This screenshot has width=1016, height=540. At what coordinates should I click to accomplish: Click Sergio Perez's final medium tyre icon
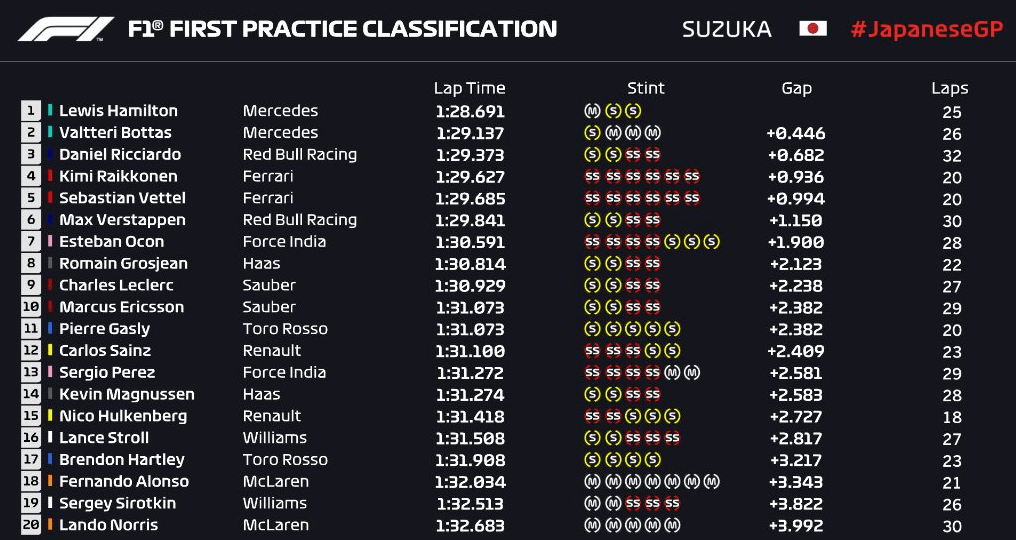click(x=692, y=373)
